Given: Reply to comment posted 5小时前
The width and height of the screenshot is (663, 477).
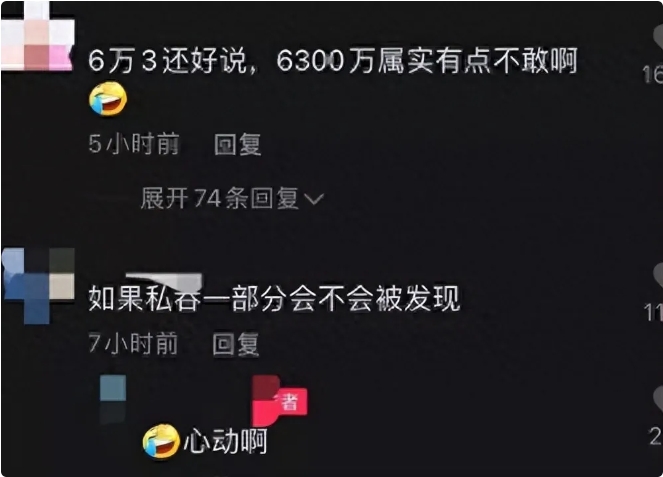Looking at the screenshot, I should pyautogui.click(x=237, y=144).
